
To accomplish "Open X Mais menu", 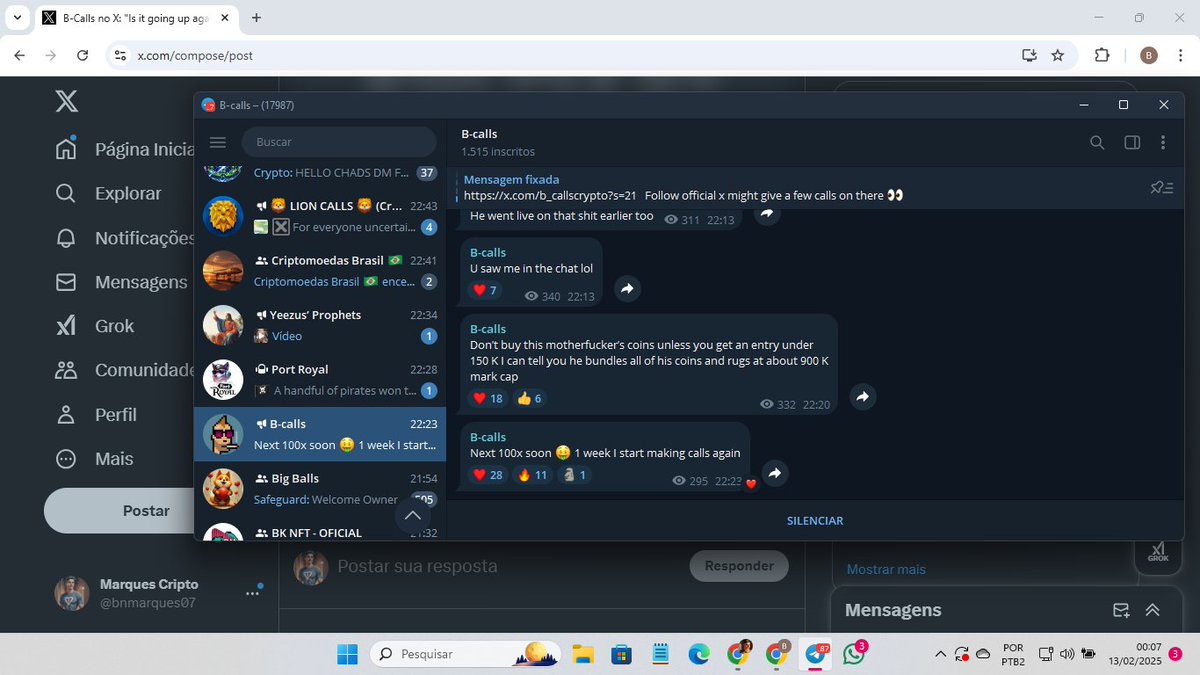I will pos(93,459).
